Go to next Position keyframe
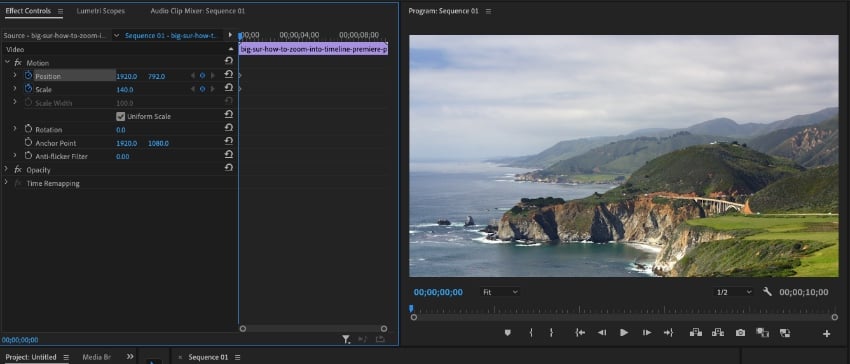 click(x=212, y=76)
